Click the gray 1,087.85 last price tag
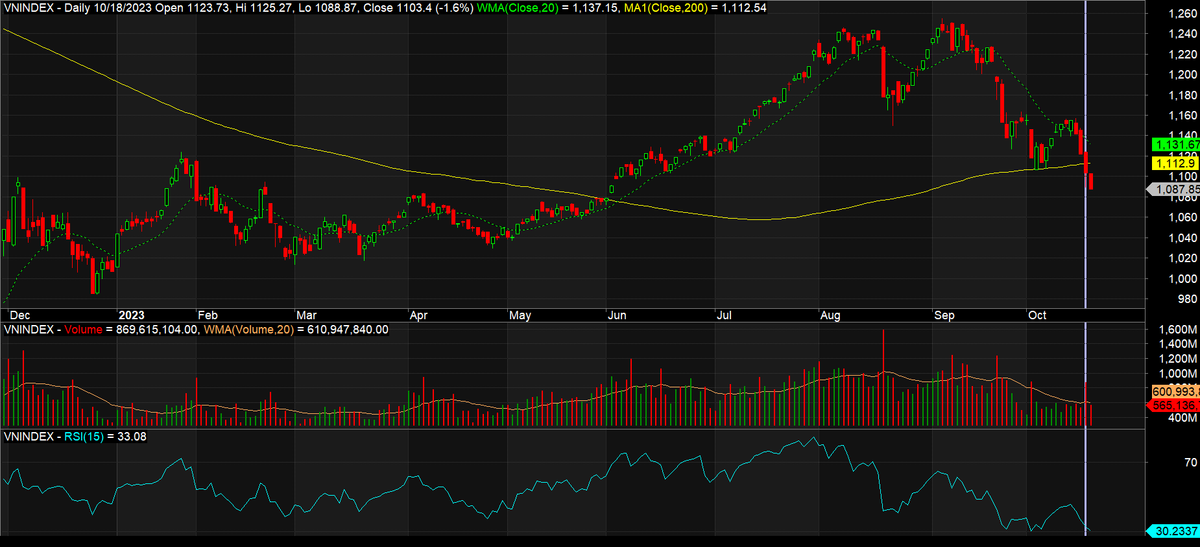Viewport: 1200px width, 547px height. click(1172, 188)
